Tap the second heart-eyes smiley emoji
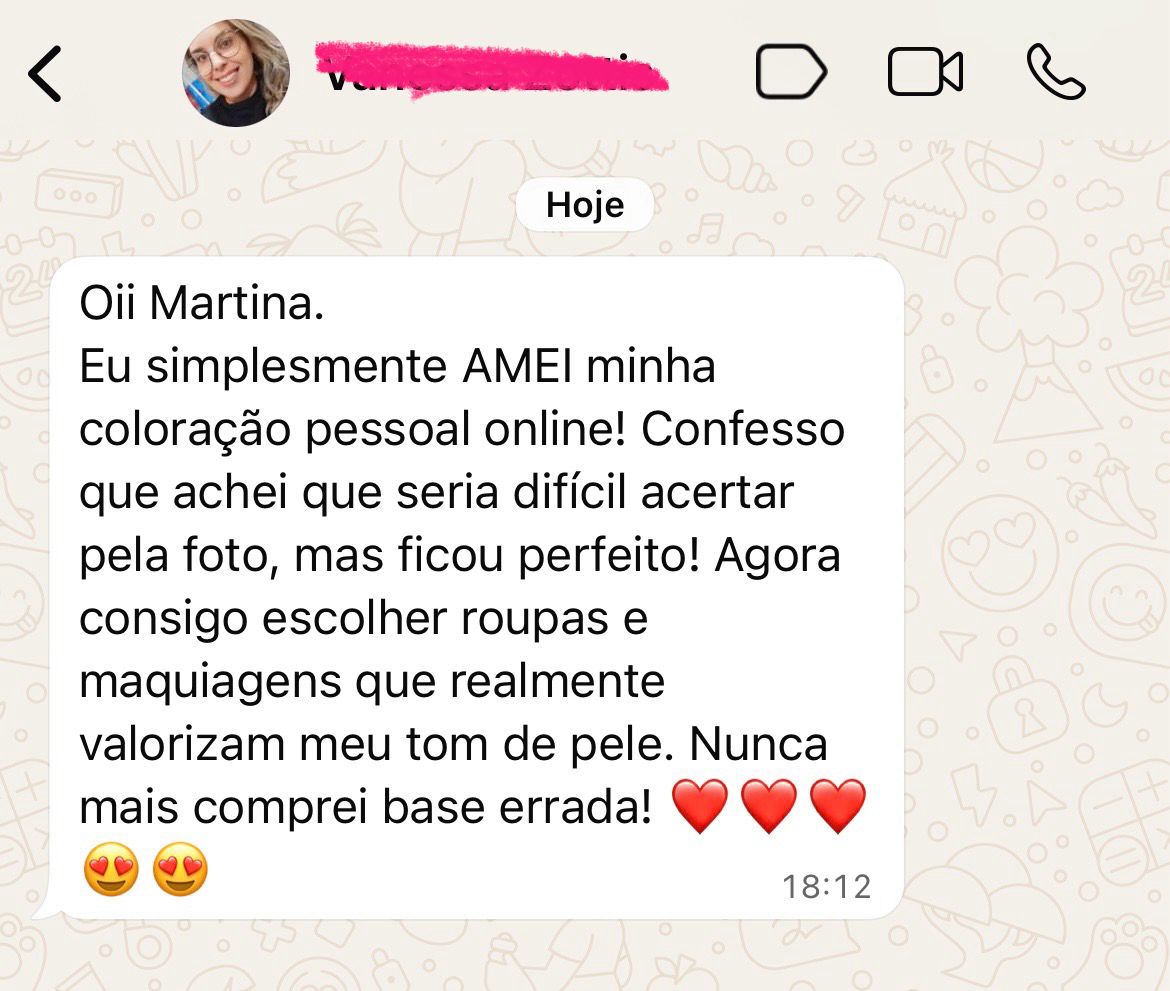The image size is (1170, 991). 180,869
